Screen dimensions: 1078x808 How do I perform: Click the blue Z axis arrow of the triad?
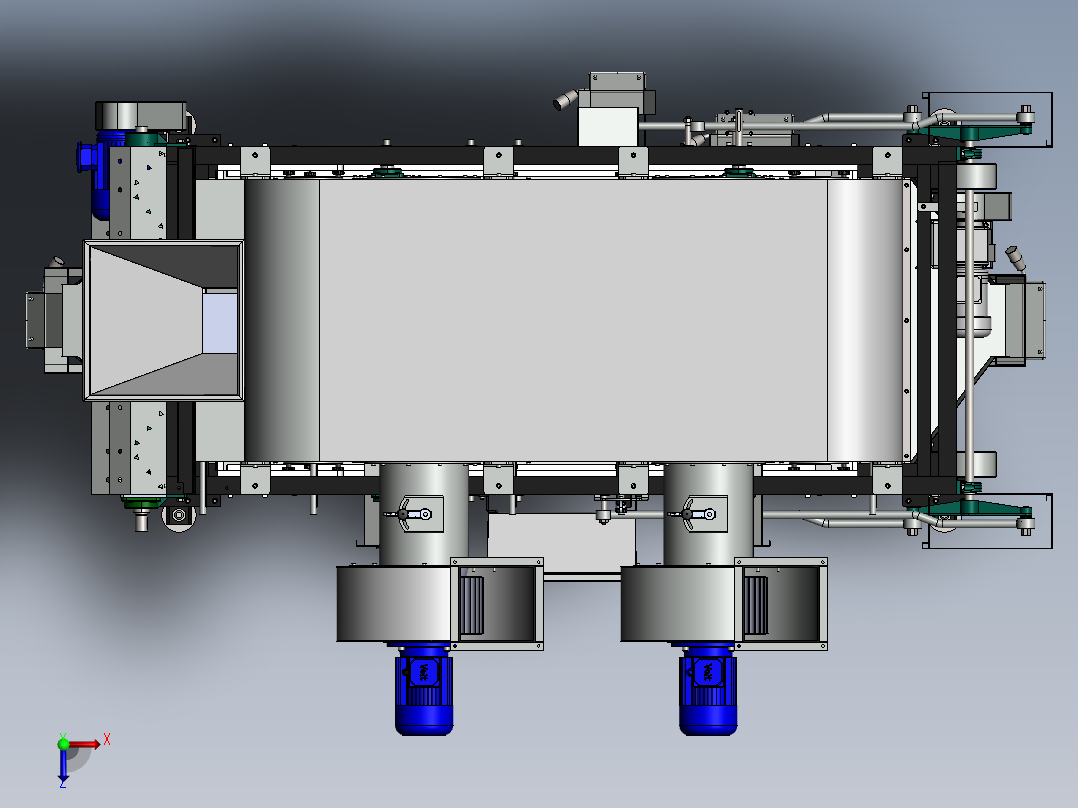coord(63,765)
